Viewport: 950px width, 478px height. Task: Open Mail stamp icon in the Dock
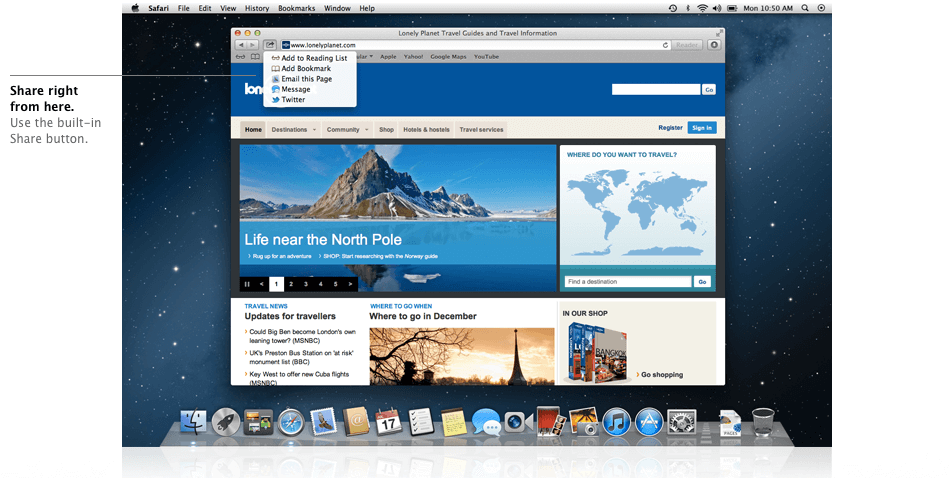[323, 422]
